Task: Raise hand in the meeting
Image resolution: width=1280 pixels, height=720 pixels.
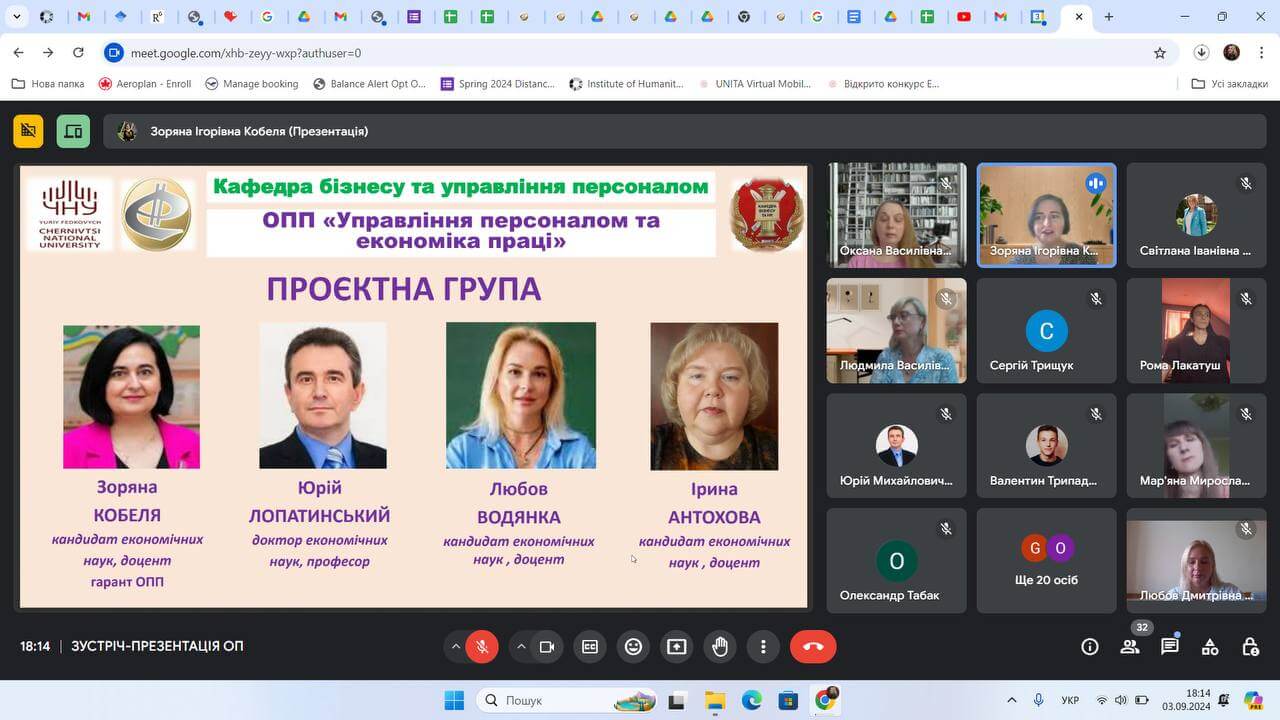Action: (x=720, y=647)
